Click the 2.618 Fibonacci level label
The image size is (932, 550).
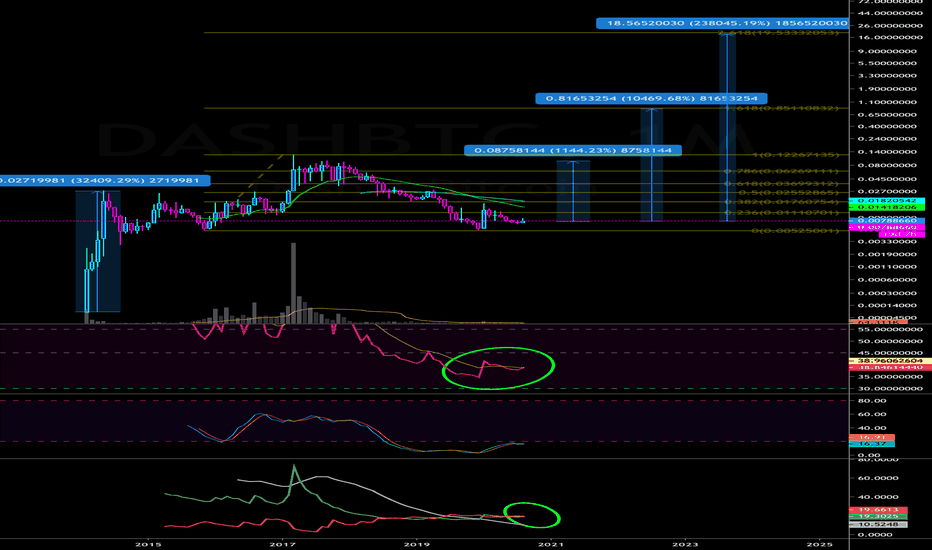click(779, 32)
